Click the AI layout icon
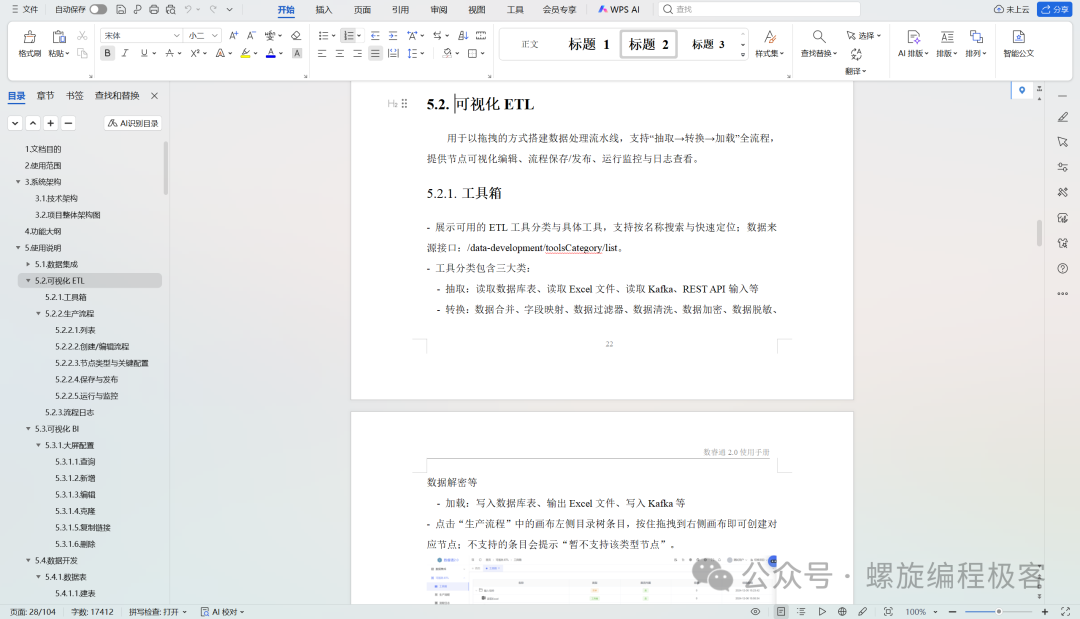 913,43
